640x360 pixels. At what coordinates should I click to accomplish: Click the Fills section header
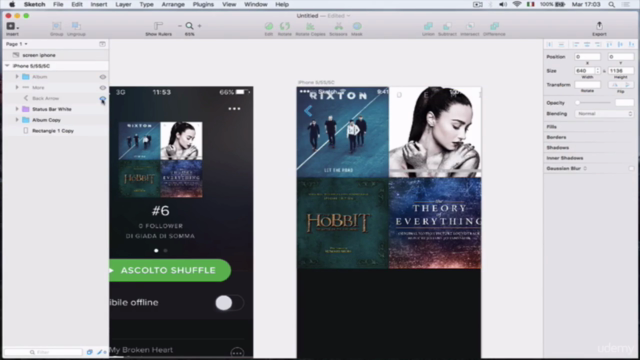[x=551, y=127]
